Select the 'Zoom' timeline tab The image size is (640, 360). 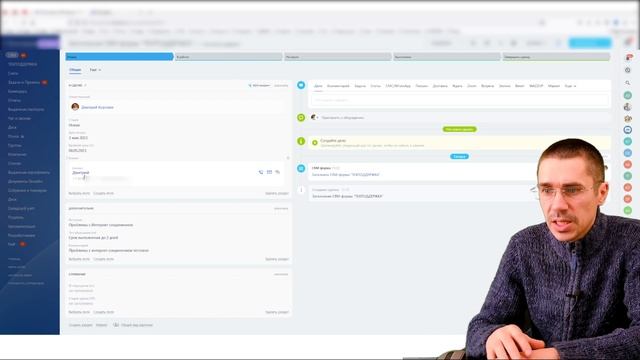pyautogui.click(x=471, y=86)
